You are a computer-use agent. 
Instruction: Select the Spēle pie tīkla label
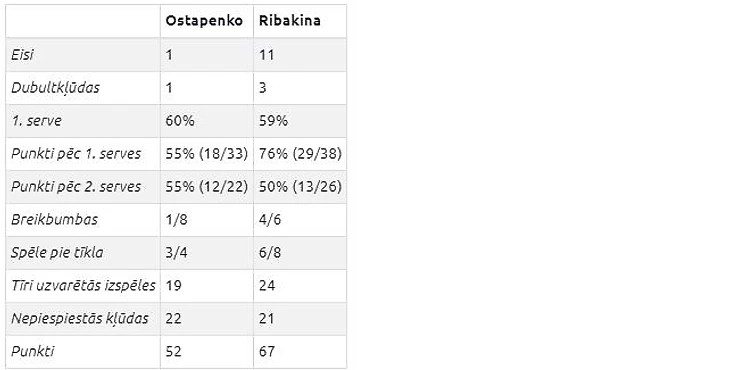57,252
